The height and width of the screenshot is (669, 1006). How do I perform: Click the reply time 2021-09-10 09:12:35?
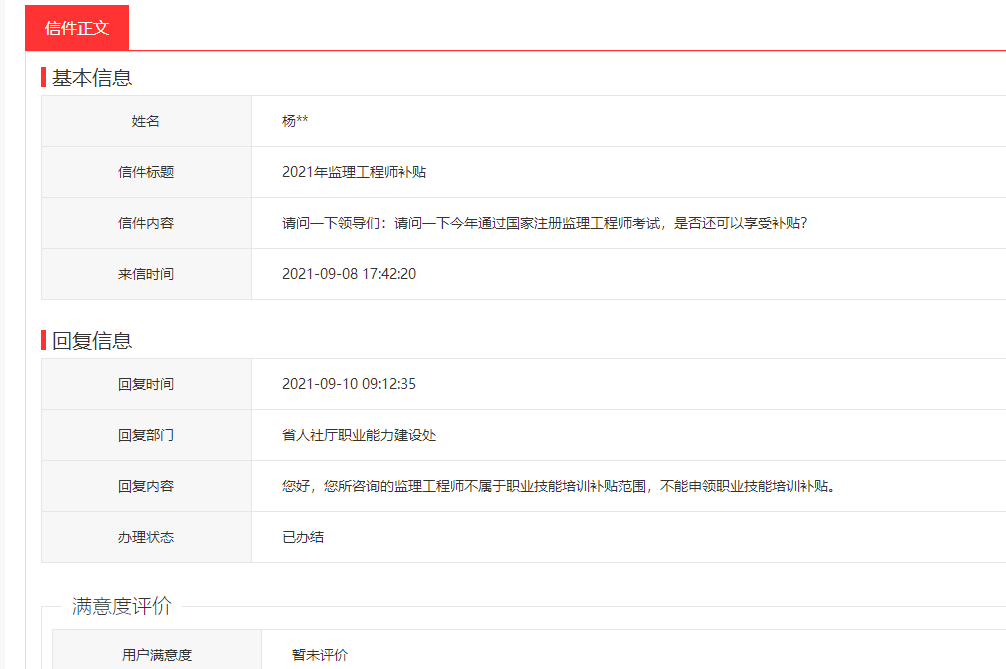tap(349, 384)
